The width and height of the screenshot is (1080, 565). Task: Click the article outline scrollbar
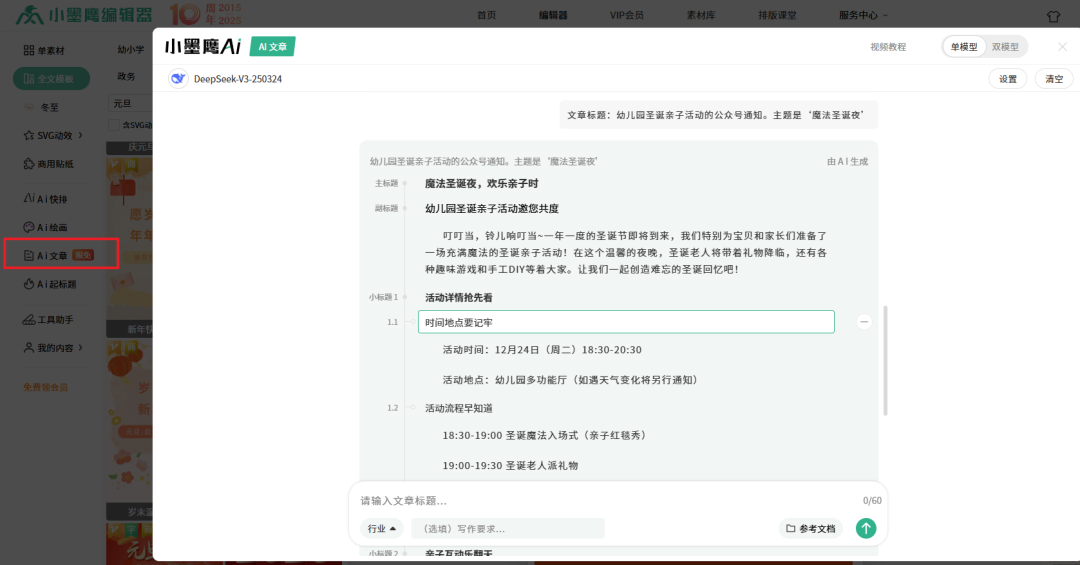pyautogui.click(x=885, y=360)
